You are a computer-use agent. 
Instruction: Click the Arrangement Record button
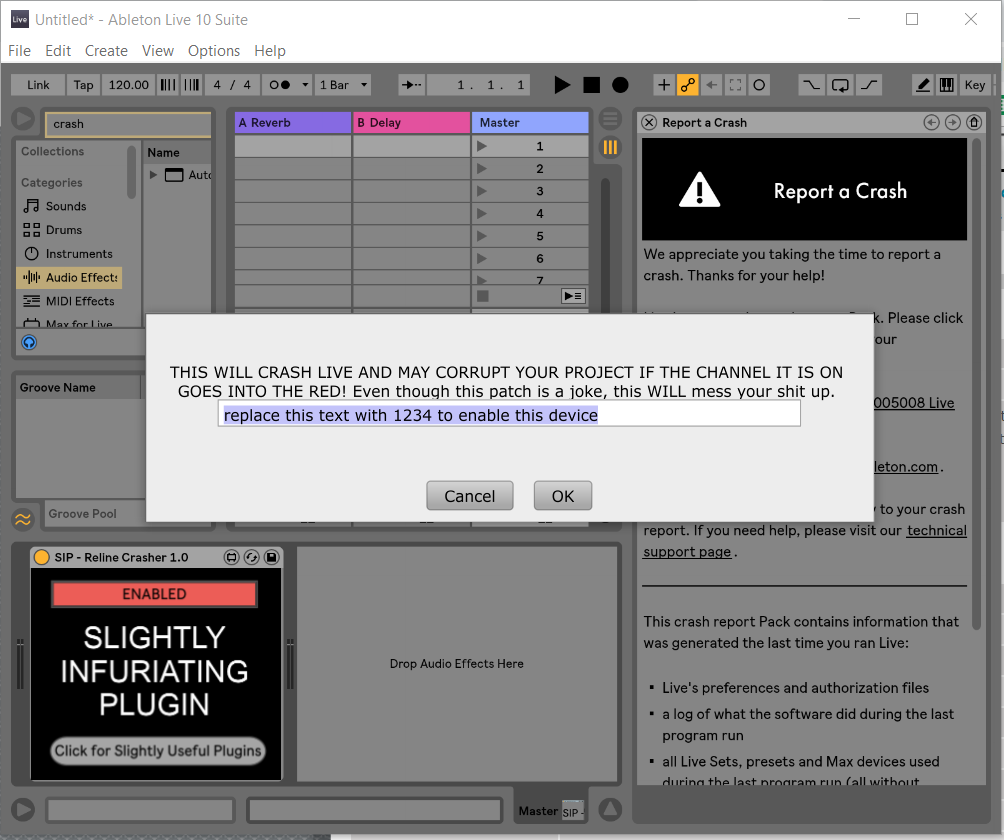click(620, 85)
